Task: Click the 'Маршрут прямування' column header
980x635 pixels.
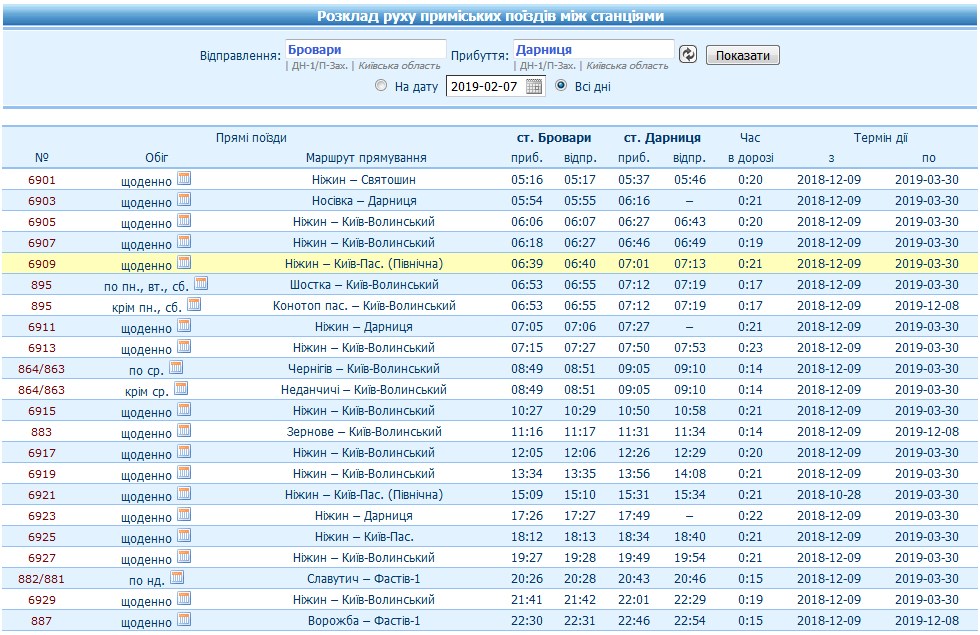Action: (x=366, y=158)
